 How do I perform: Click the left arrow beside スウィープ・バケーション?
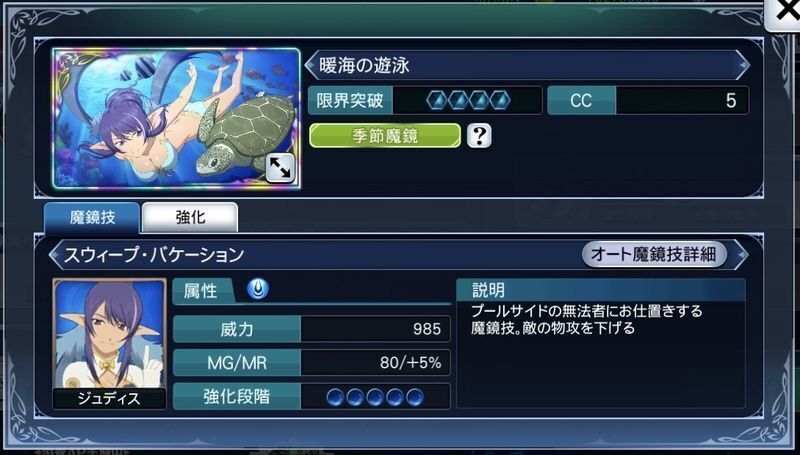(55, 255)
